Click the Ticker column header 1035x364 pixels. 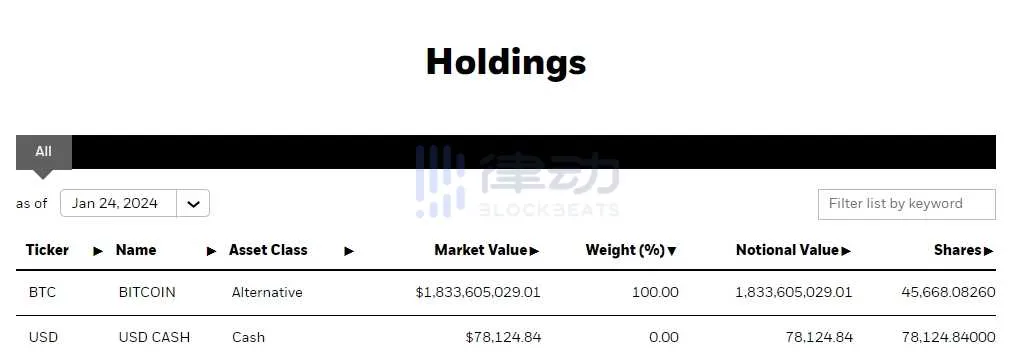point(48,250)
